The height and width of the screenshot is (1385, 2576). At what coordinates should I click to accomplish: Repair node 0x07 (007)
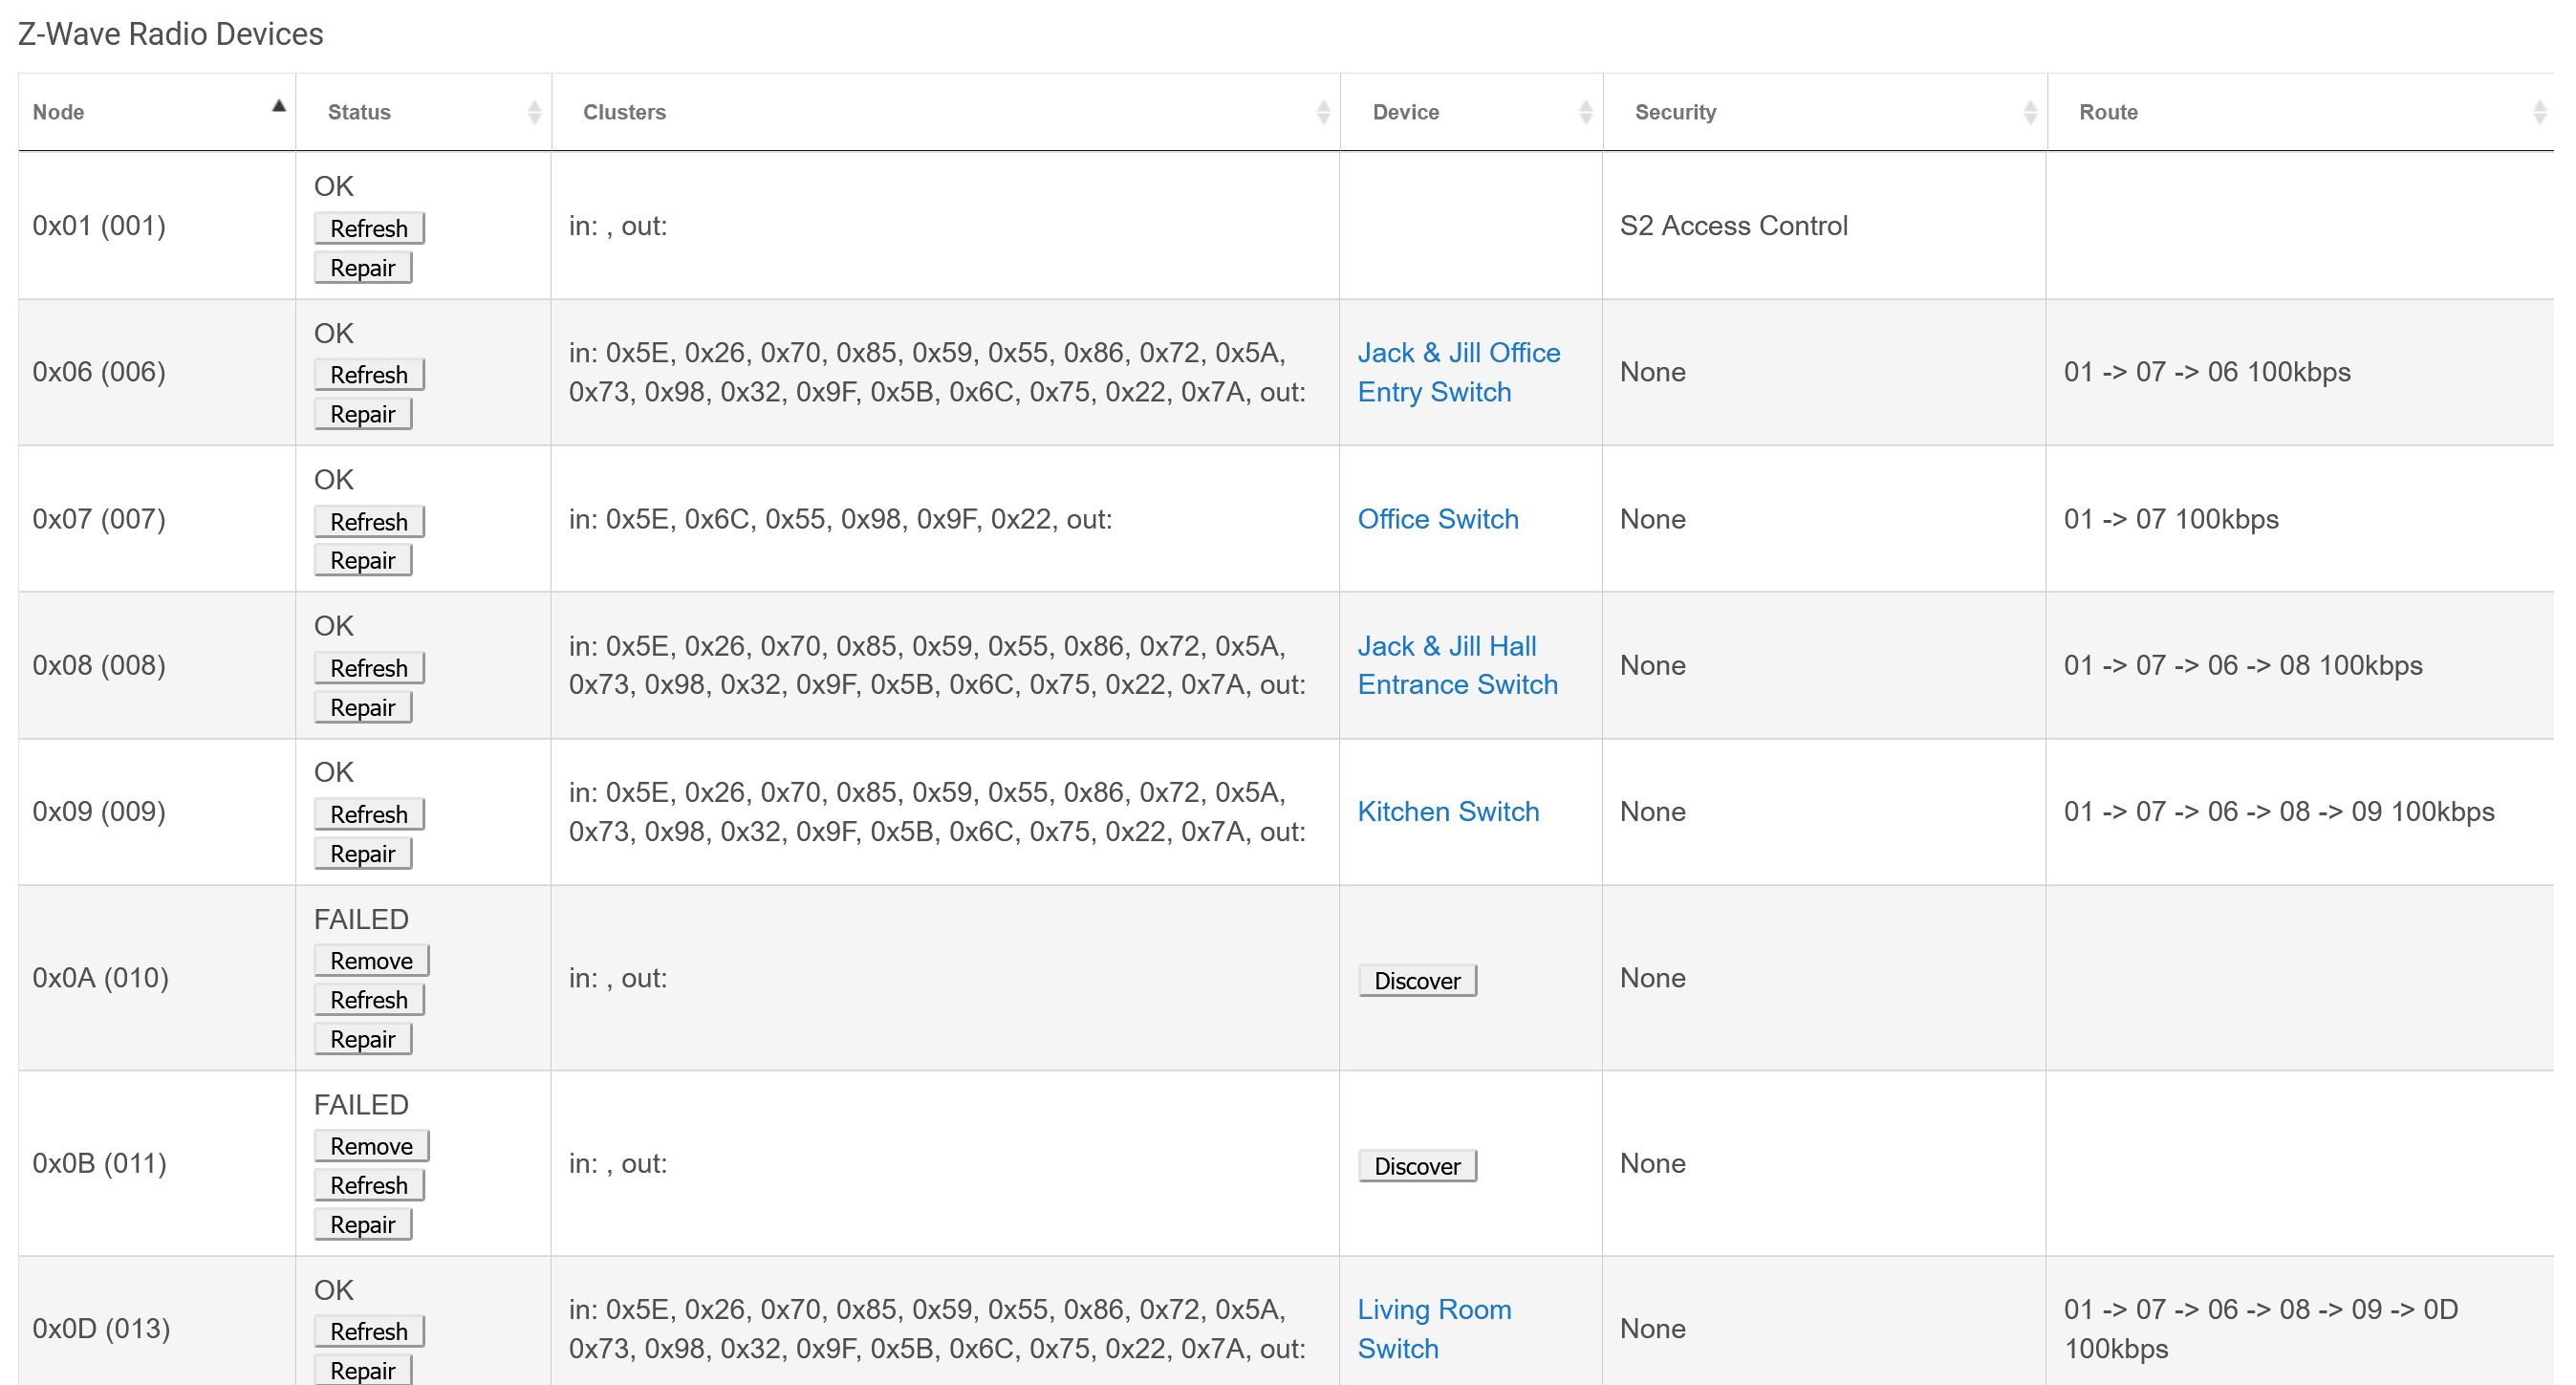tap(363, 560)
